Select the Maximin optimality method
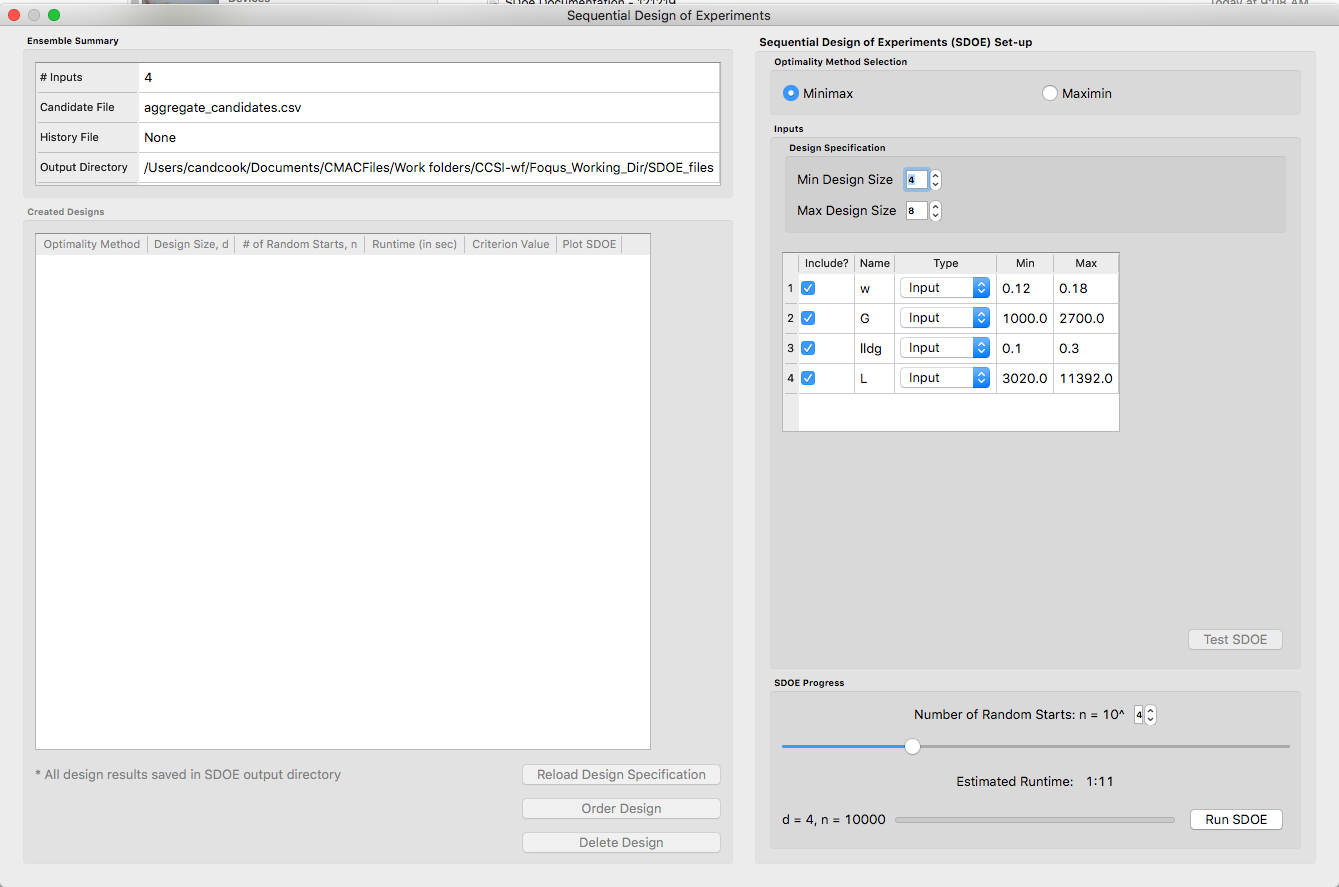1339x887 pixels. [x=1050, y=92]
